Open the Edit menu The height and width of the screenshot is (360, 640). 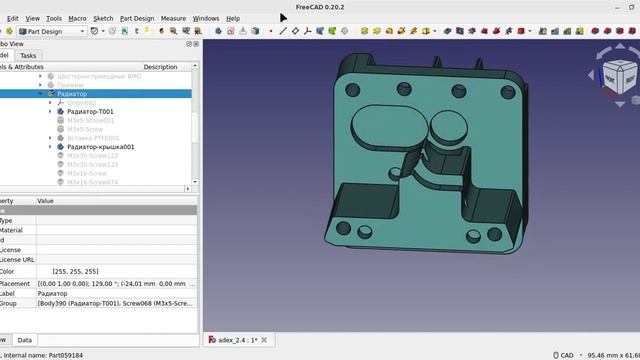13,18
